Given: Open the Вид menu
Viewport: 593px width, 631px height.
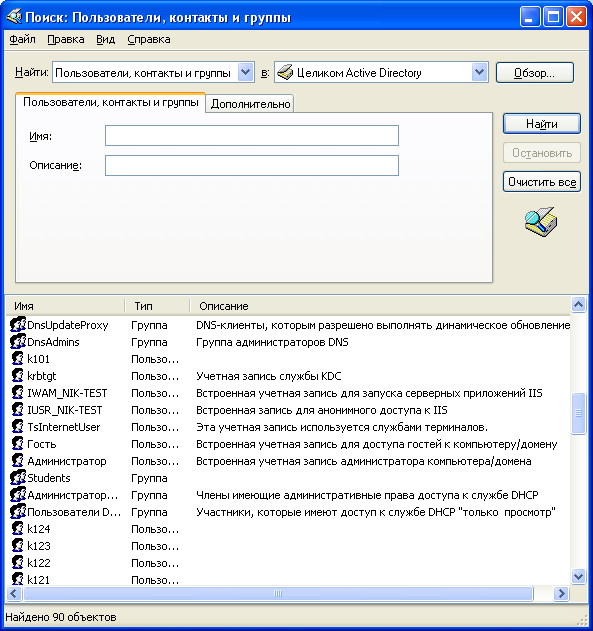Looking at the screenshot, I should 105,39.
